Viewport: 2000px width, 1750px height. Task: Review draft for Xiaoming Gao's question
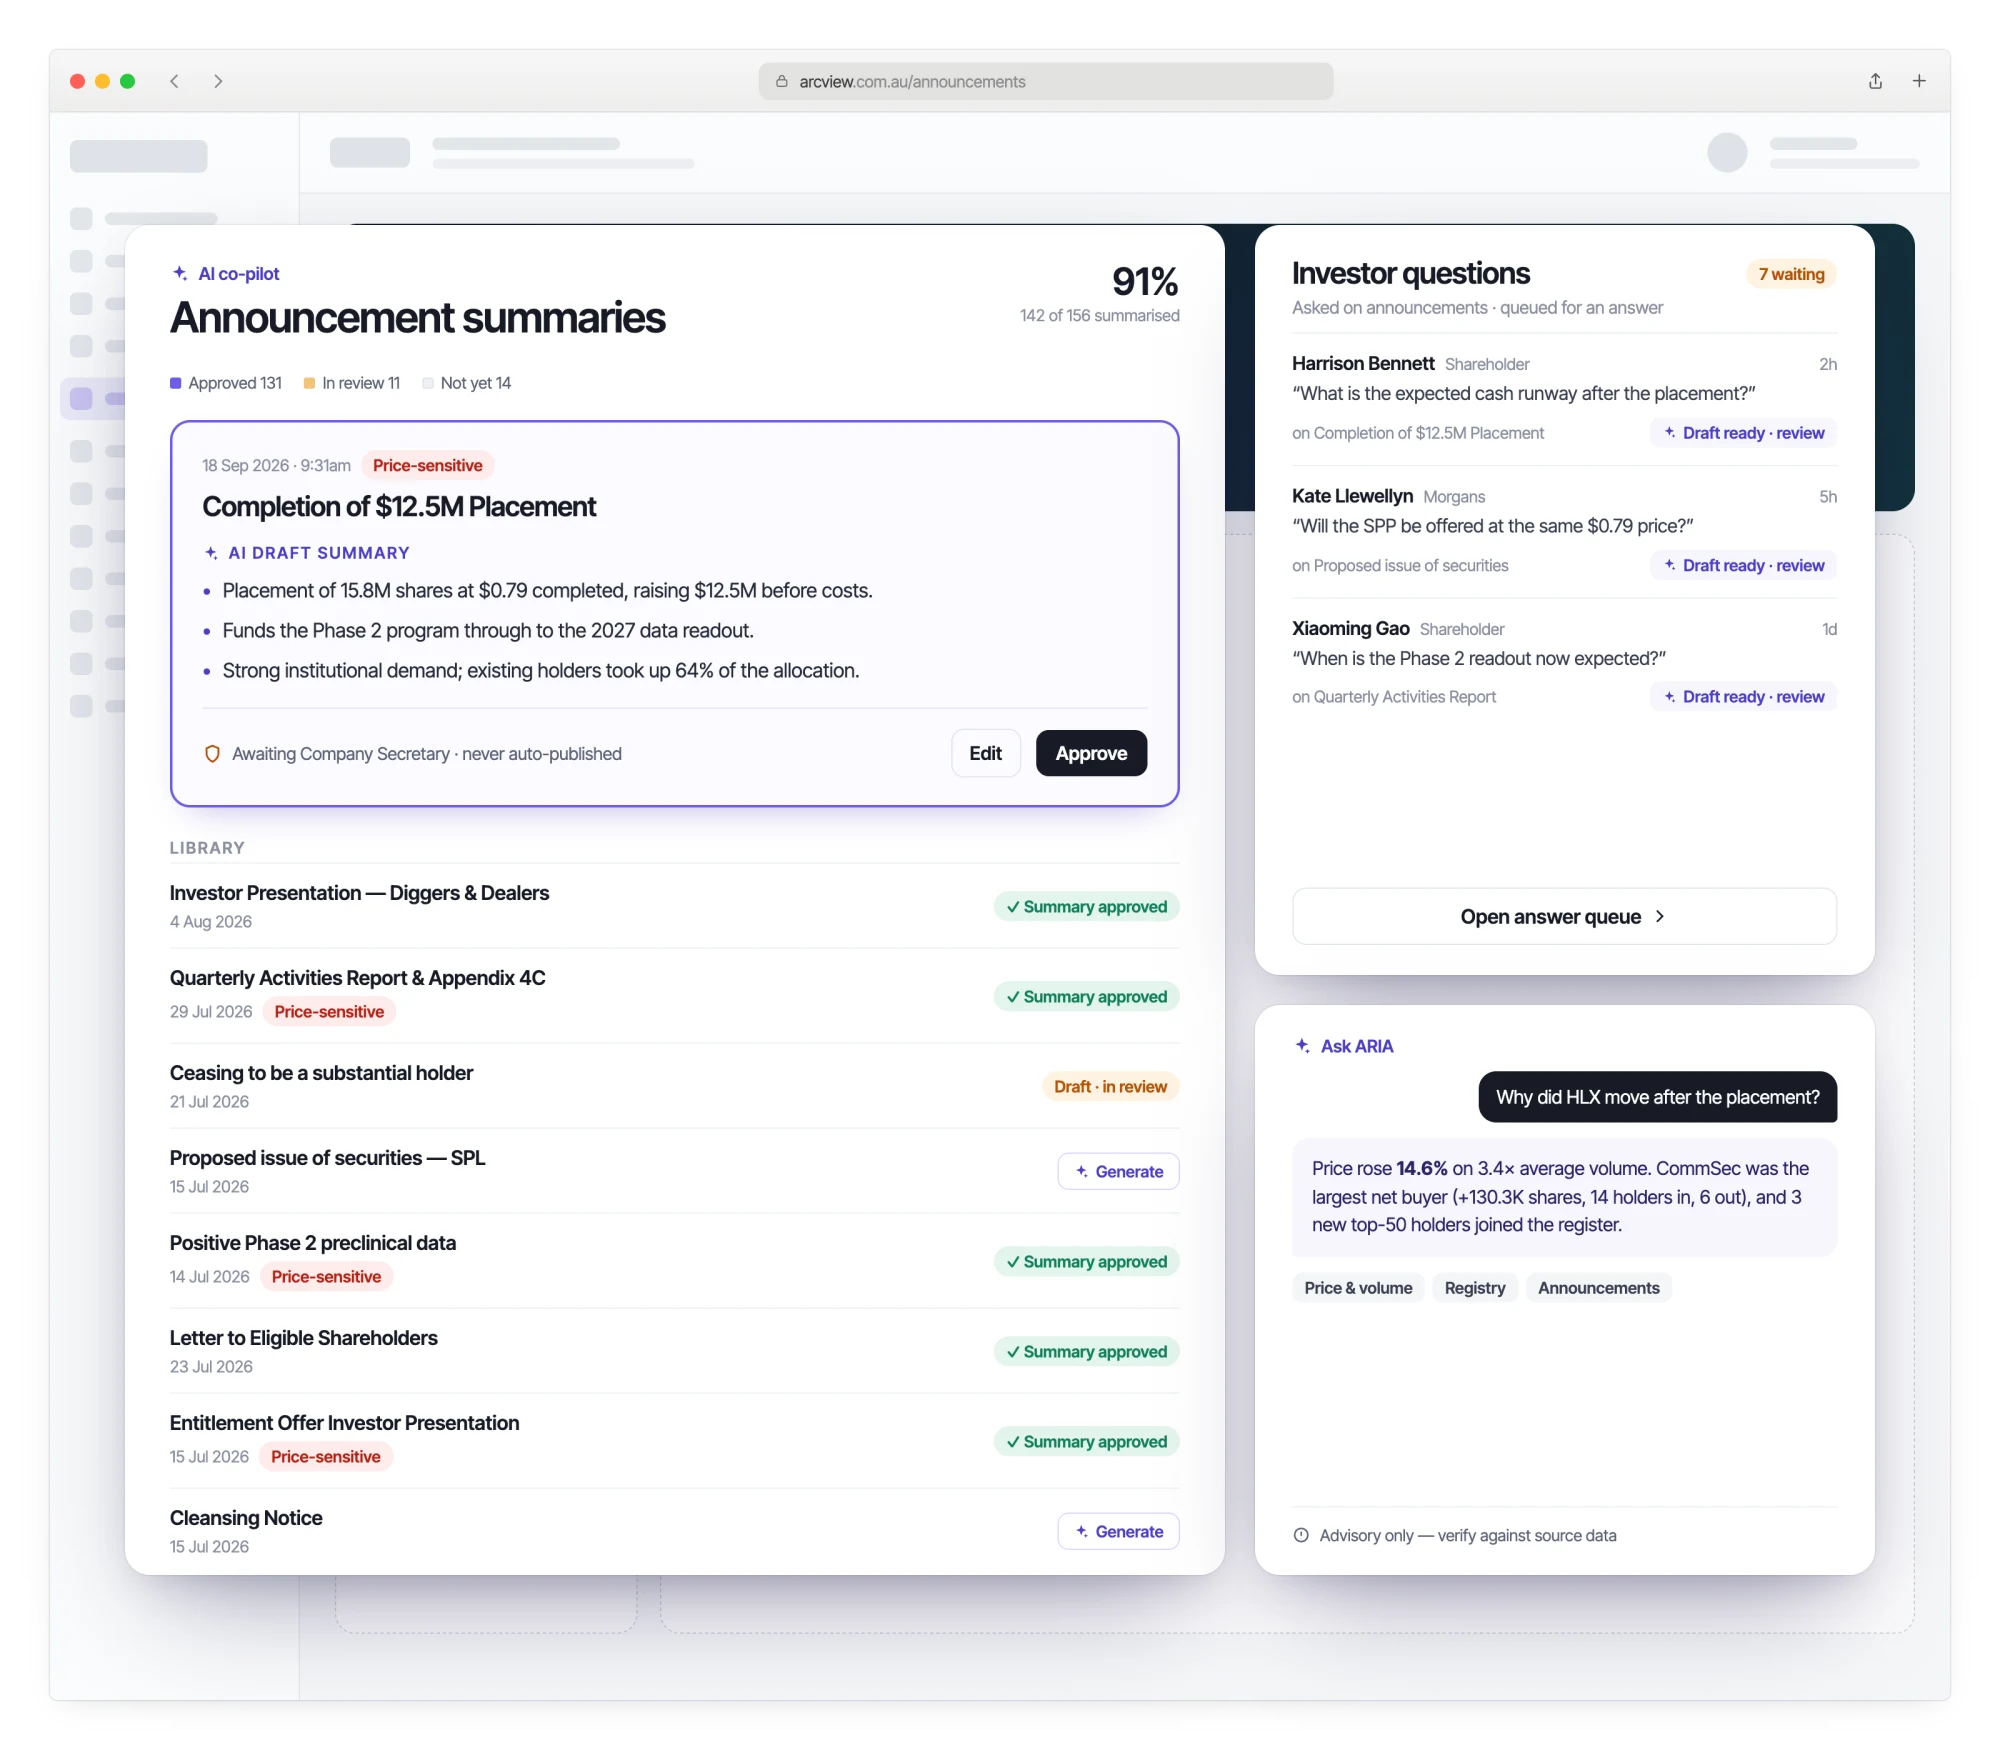(1743, 697)
